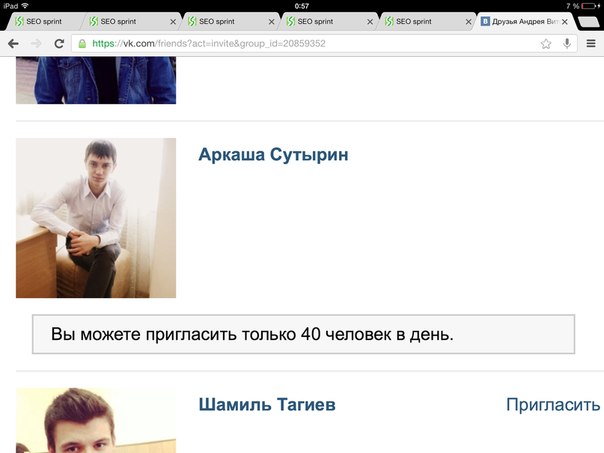The width and height of the screenshot is (604, 453).
Task: Bookmark the page with the star icon
Action: coord(546,44)
